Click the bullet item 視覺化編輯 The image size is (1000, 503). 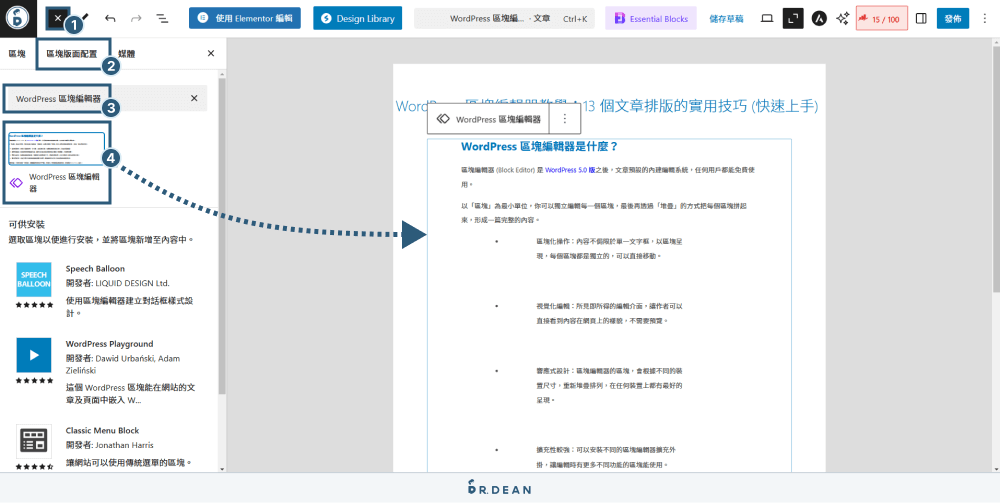(x=610, y=313)
